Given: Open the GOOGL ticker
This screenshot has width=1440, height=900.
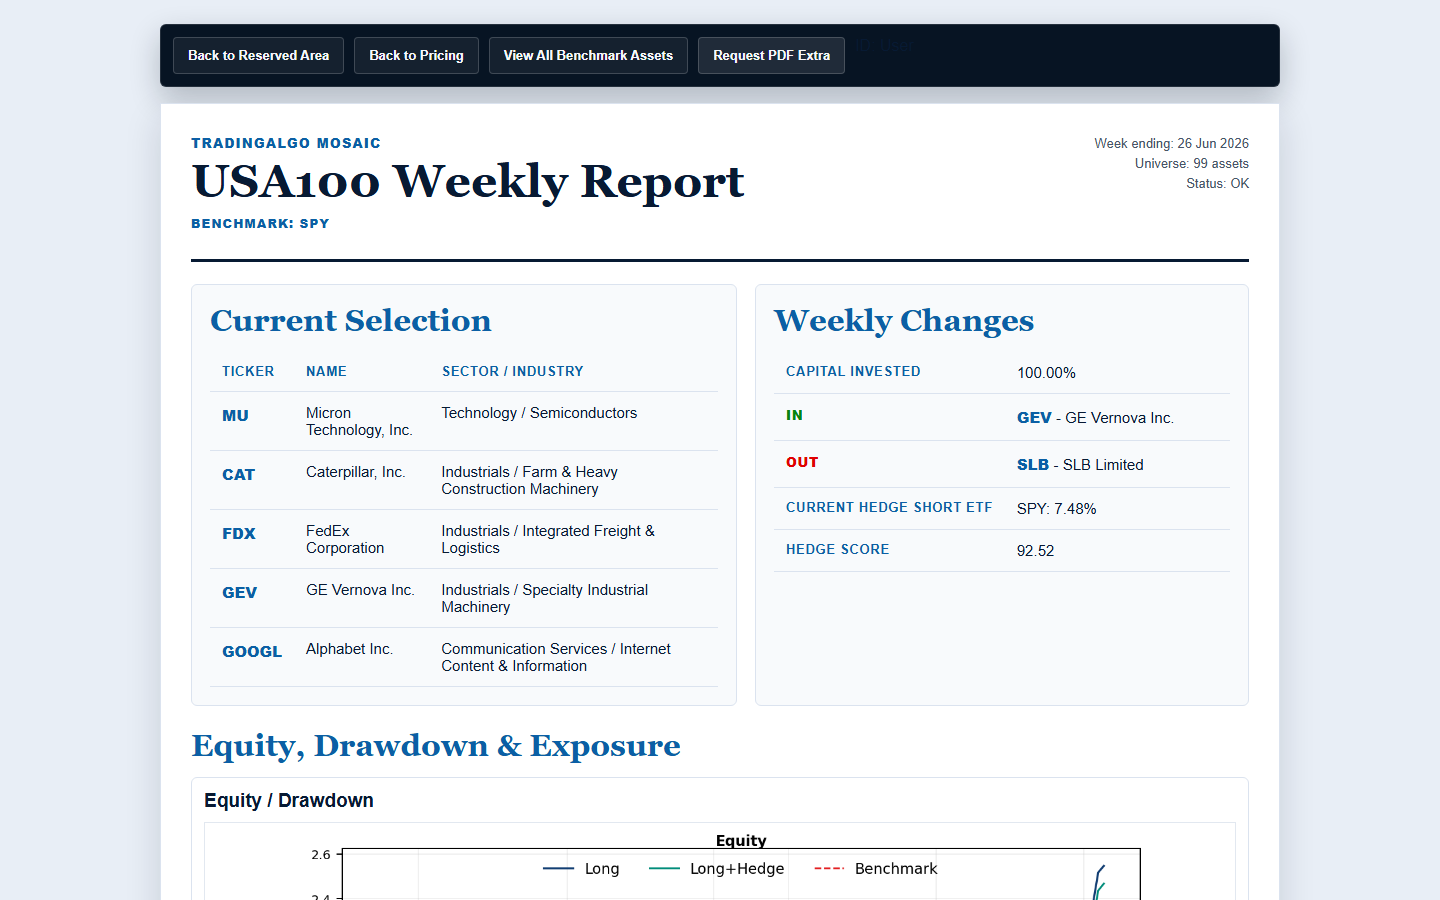Looking at the screenshot, I should click(252, 652).
